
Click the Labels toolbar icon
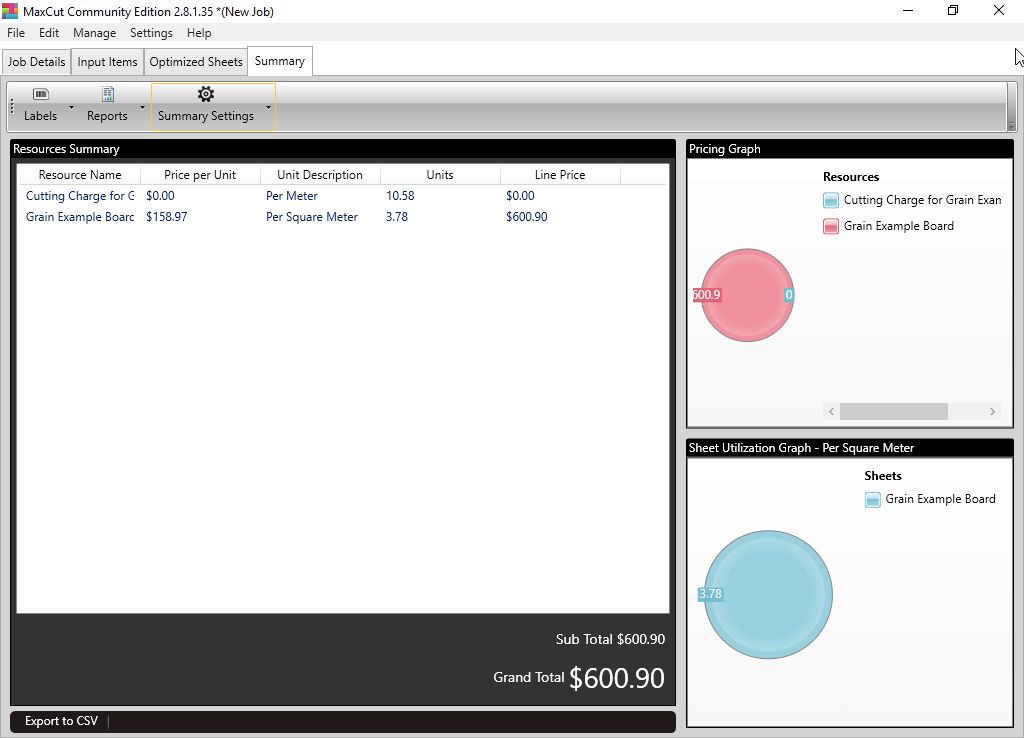coord(40,95)
